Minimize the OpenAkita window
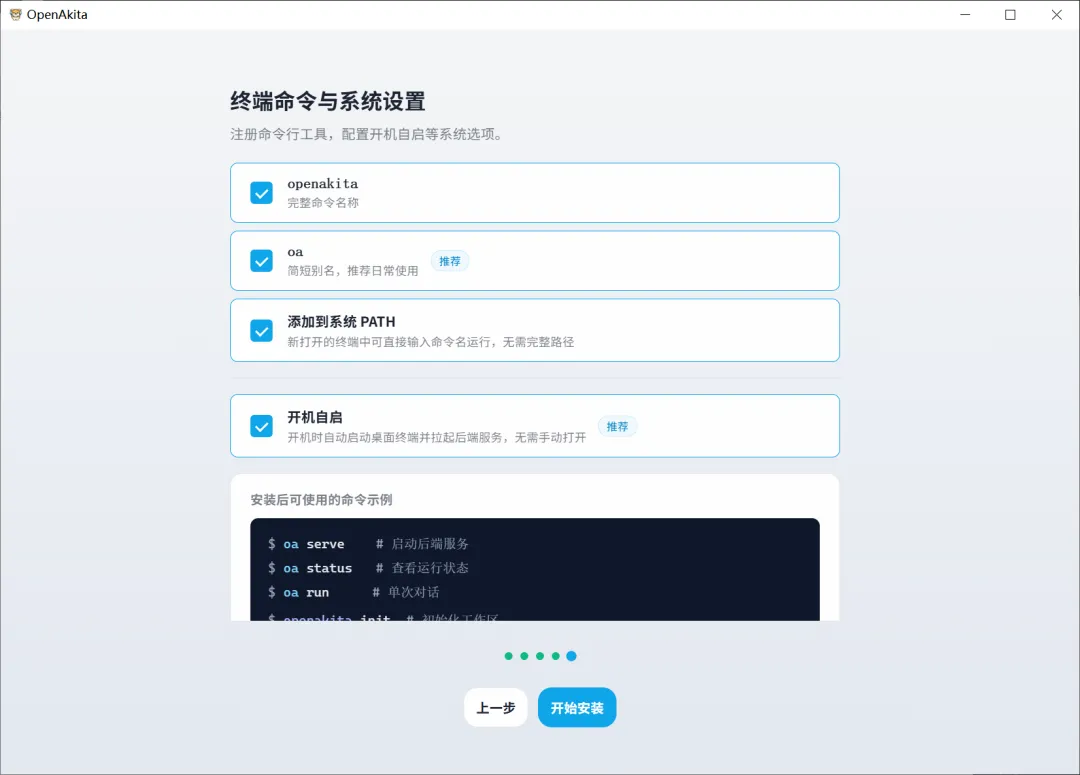Viewport: 1080px width, 775px height. [x=965, y=14]
